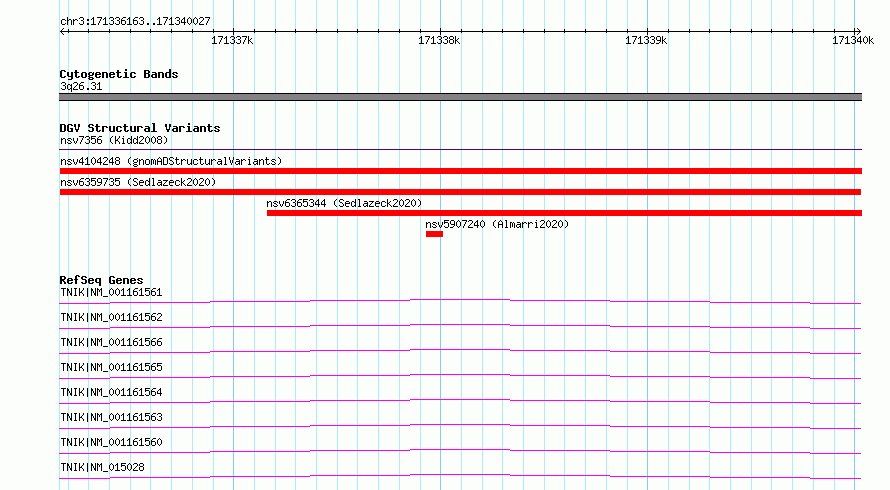This screenshot has width=890, height=490.
Task: Select transcript TNIK|NM_001161564
Action: point(111,392)
